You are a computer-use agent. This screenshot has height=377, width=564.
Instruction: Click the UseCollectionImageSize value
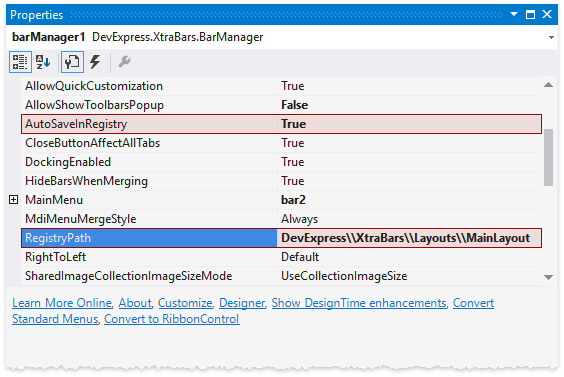pyautogui.click(x=409, y=276)
